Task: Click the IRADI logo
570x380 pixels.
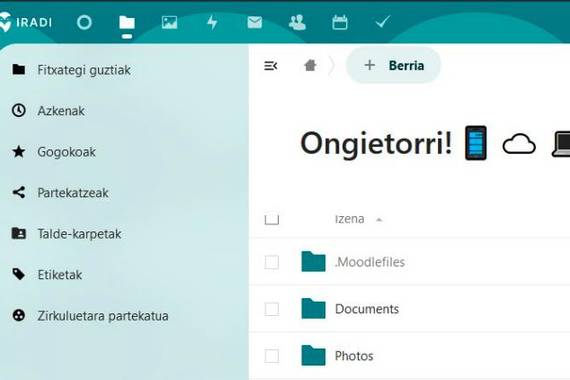Action: [x=26, y=23]
